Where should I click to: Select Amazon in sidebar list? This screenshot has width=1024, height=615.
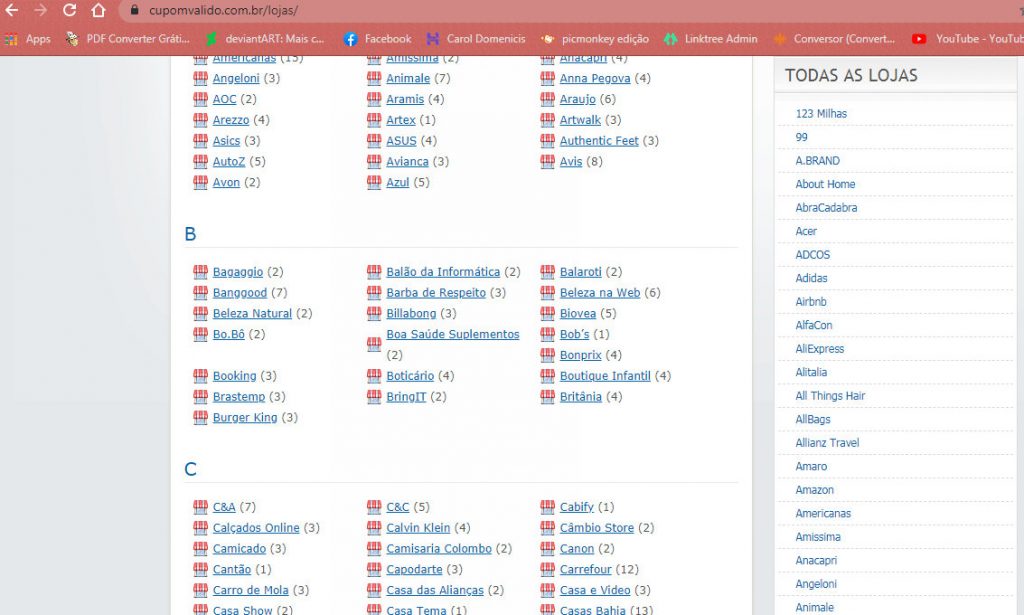[814, 490]
